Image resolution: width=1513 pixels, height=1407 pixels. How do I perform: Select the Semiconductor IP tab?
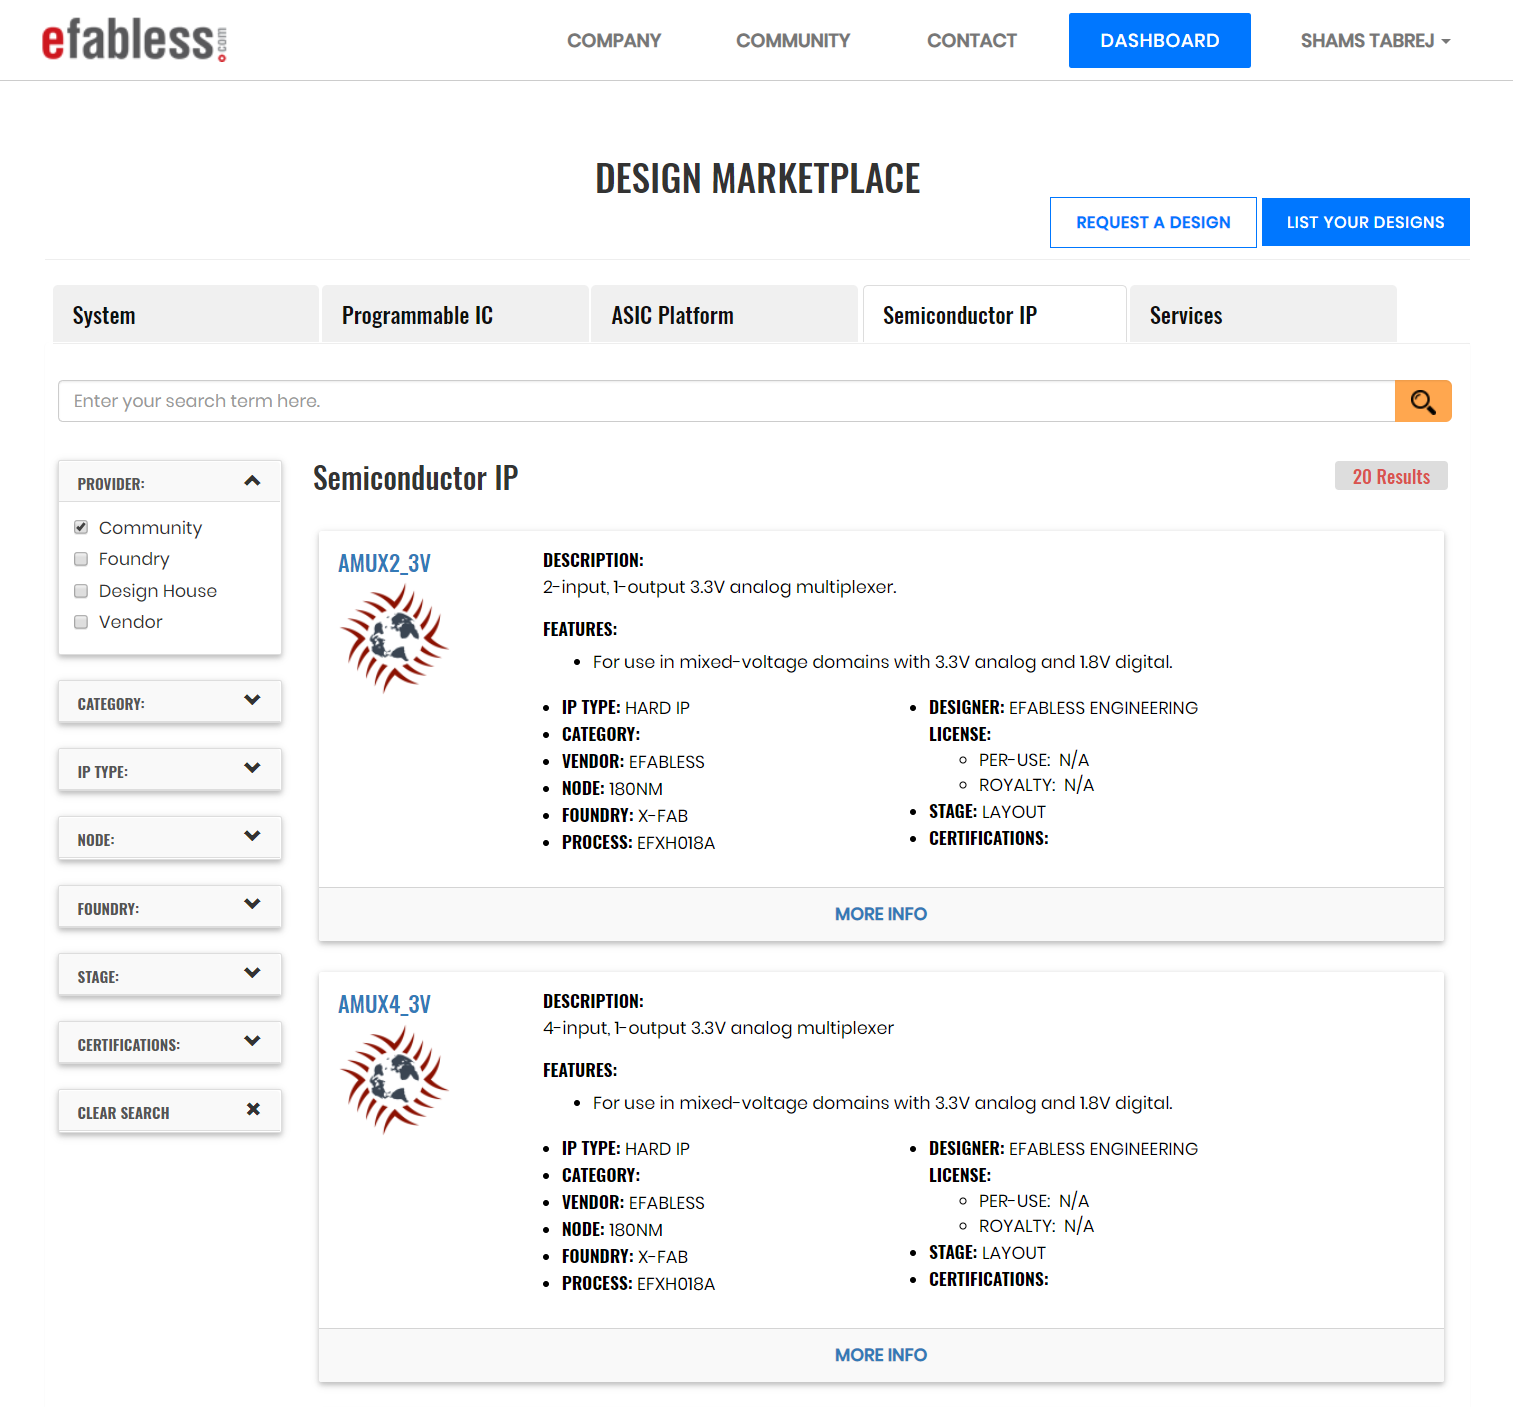tap(995, 315)
